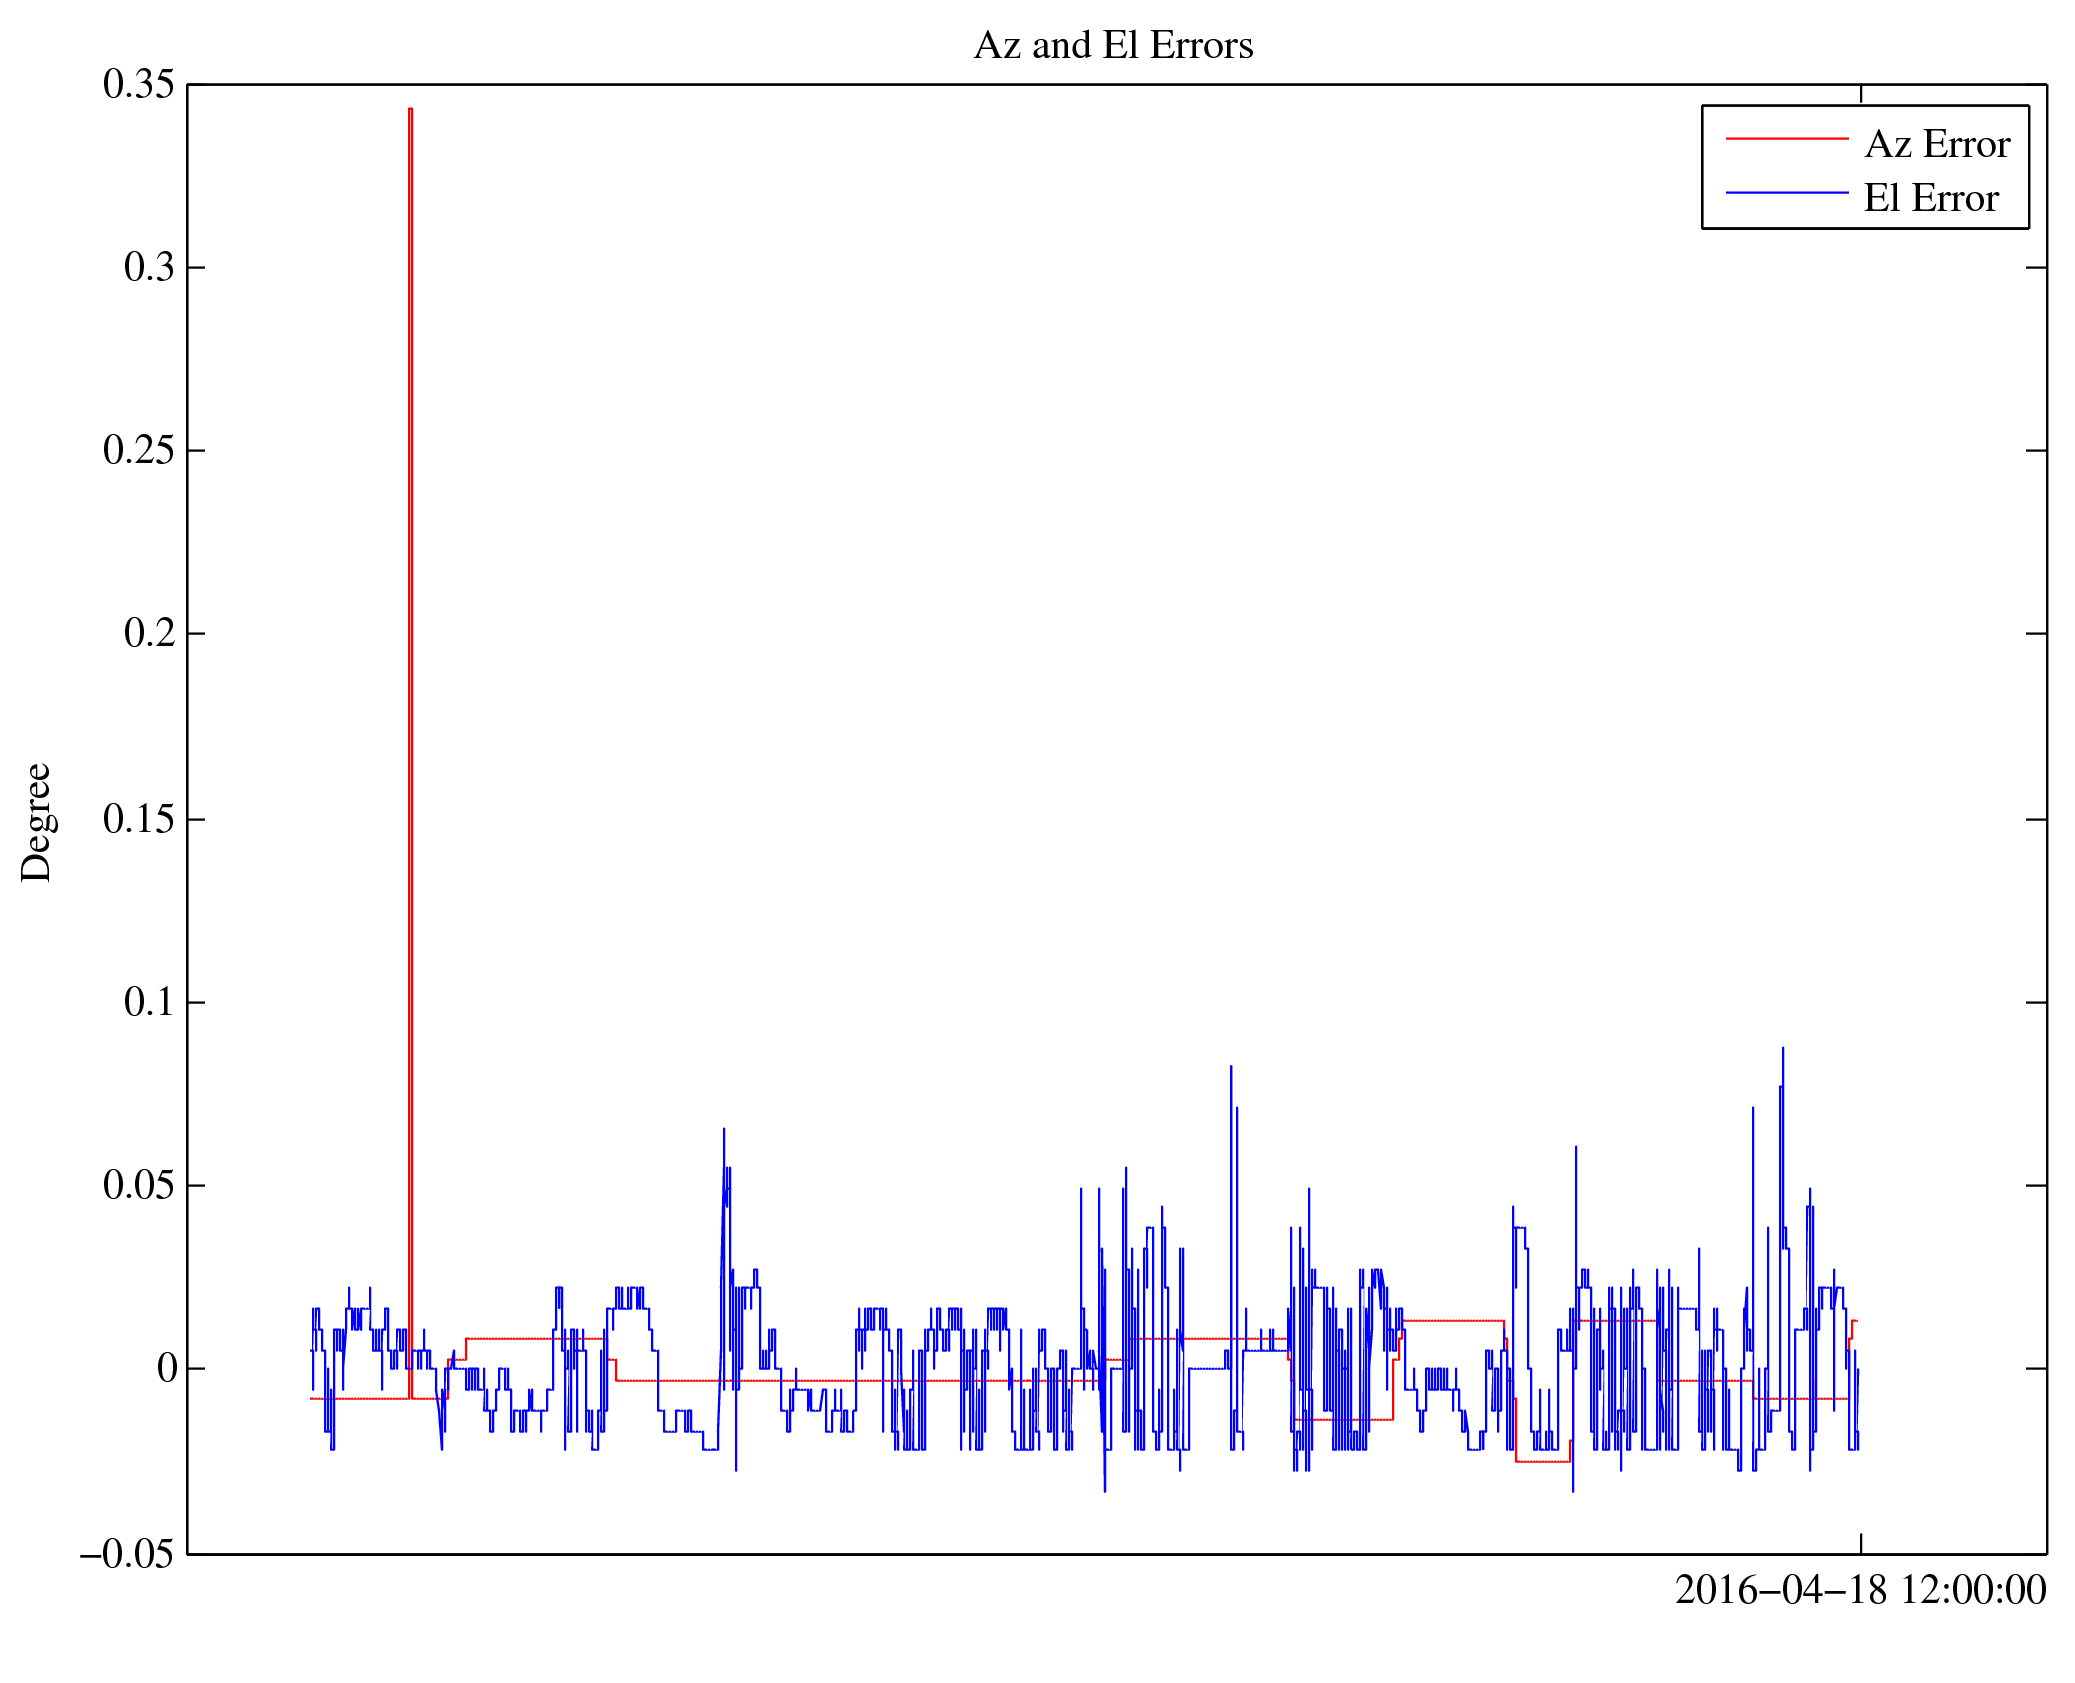Click the 2016-04-18 12:00:00 x-axis label

[1860, 1590]
